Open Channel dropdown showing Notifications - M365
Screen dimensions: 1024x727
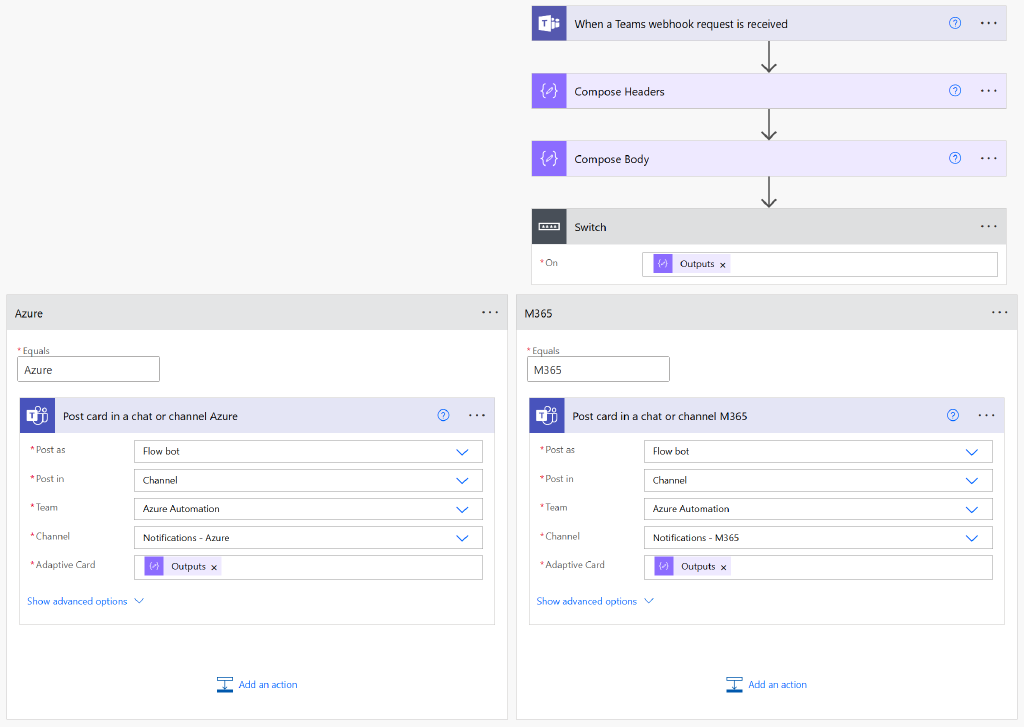[971, 538]
